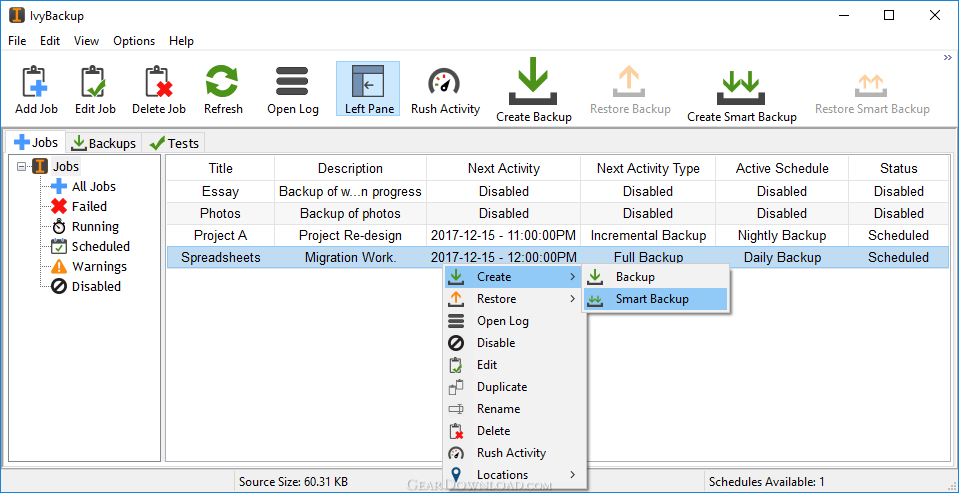This screenshot has height=493, width=959.
Task: Open the File menu
Action: pos(17,41)
